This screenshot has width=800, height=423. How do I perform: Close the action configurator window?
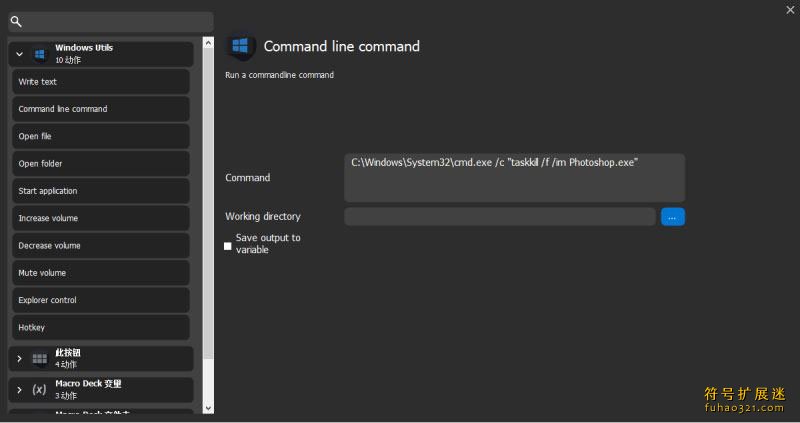pos(790,10)
